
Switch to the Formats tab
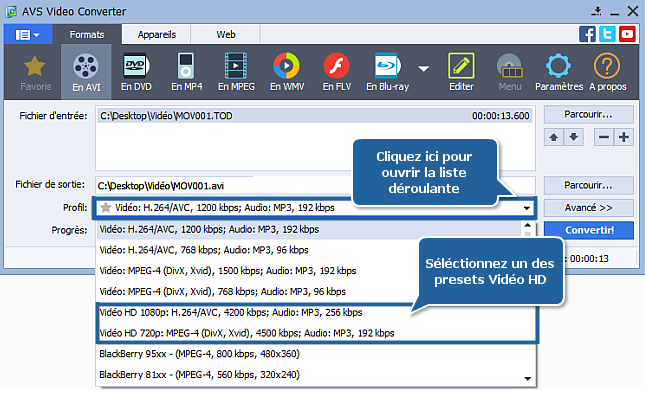(87, 35)
